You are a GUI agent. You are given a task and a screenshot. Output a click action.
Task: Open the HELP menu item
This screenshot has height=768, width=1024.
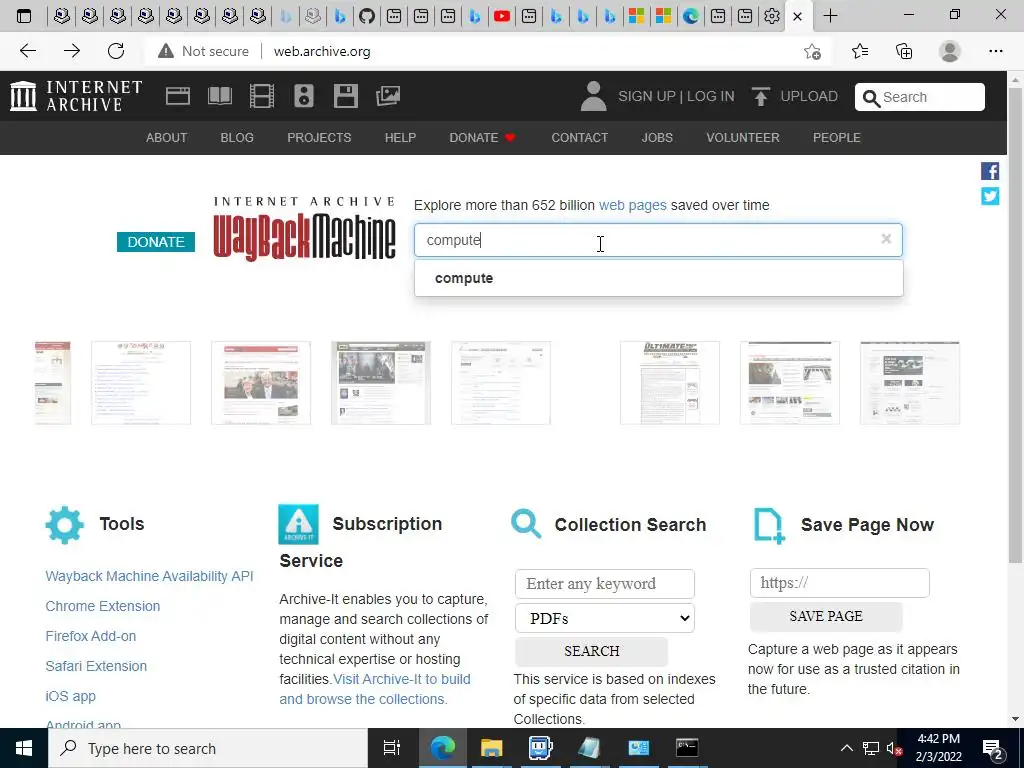pos(400,138)
